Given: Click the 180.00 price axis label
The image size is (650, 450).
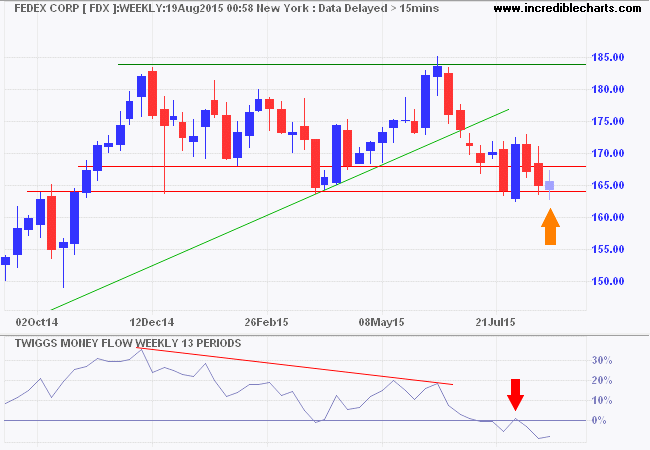Looking at the screenshot, I should (607, 89).
